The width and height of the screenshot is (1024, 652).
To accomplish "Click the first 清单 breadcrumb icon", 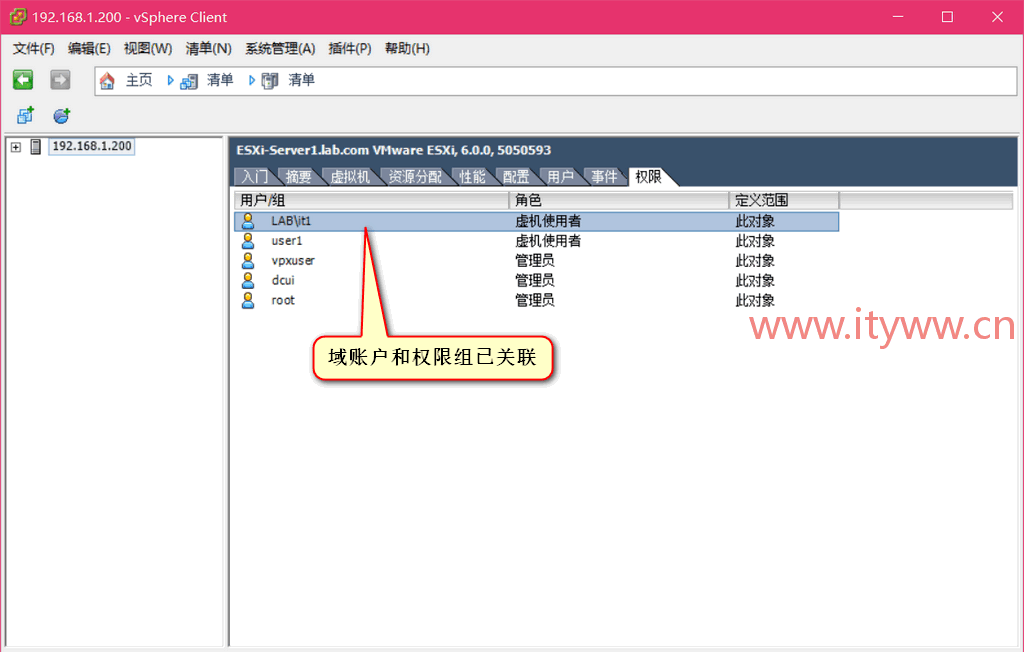I will (189, 81).
